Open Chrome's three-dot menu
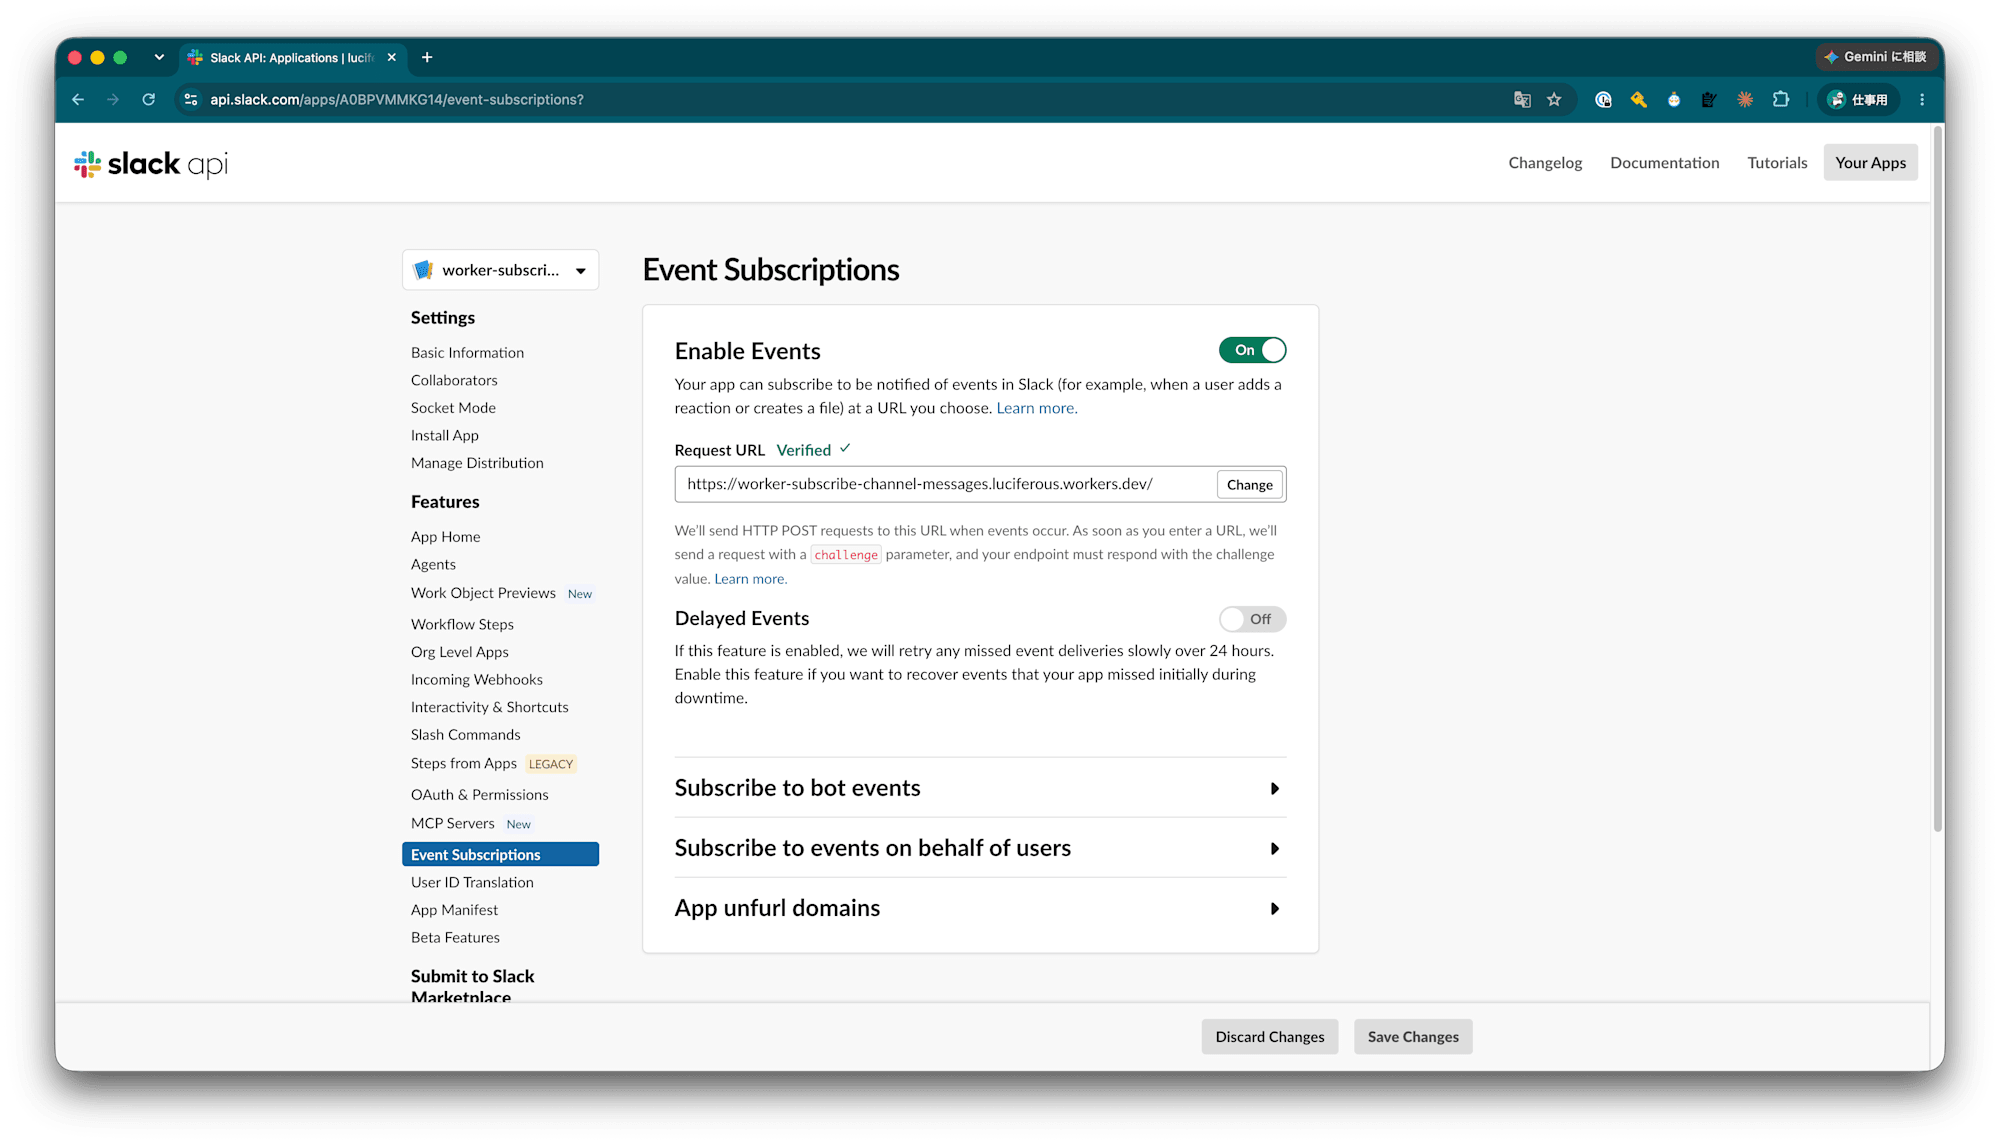2000x1144 pixels. tap(1922, 100)
